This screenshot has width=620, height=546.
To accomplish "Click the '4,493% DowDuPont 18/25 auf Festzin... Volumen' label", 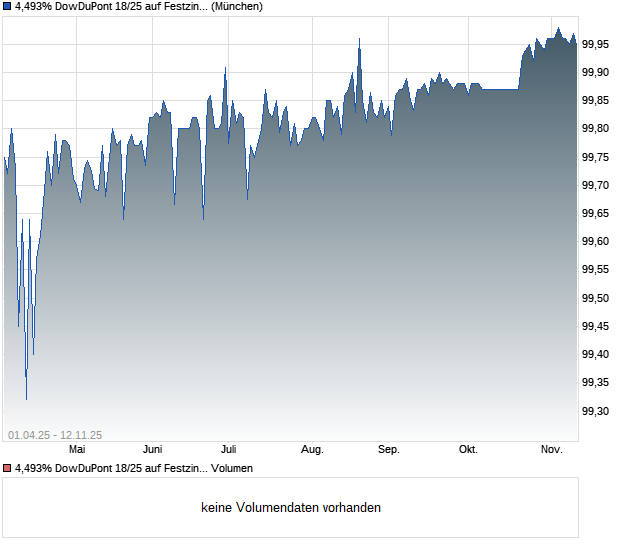I will click(x=134, y=469).
